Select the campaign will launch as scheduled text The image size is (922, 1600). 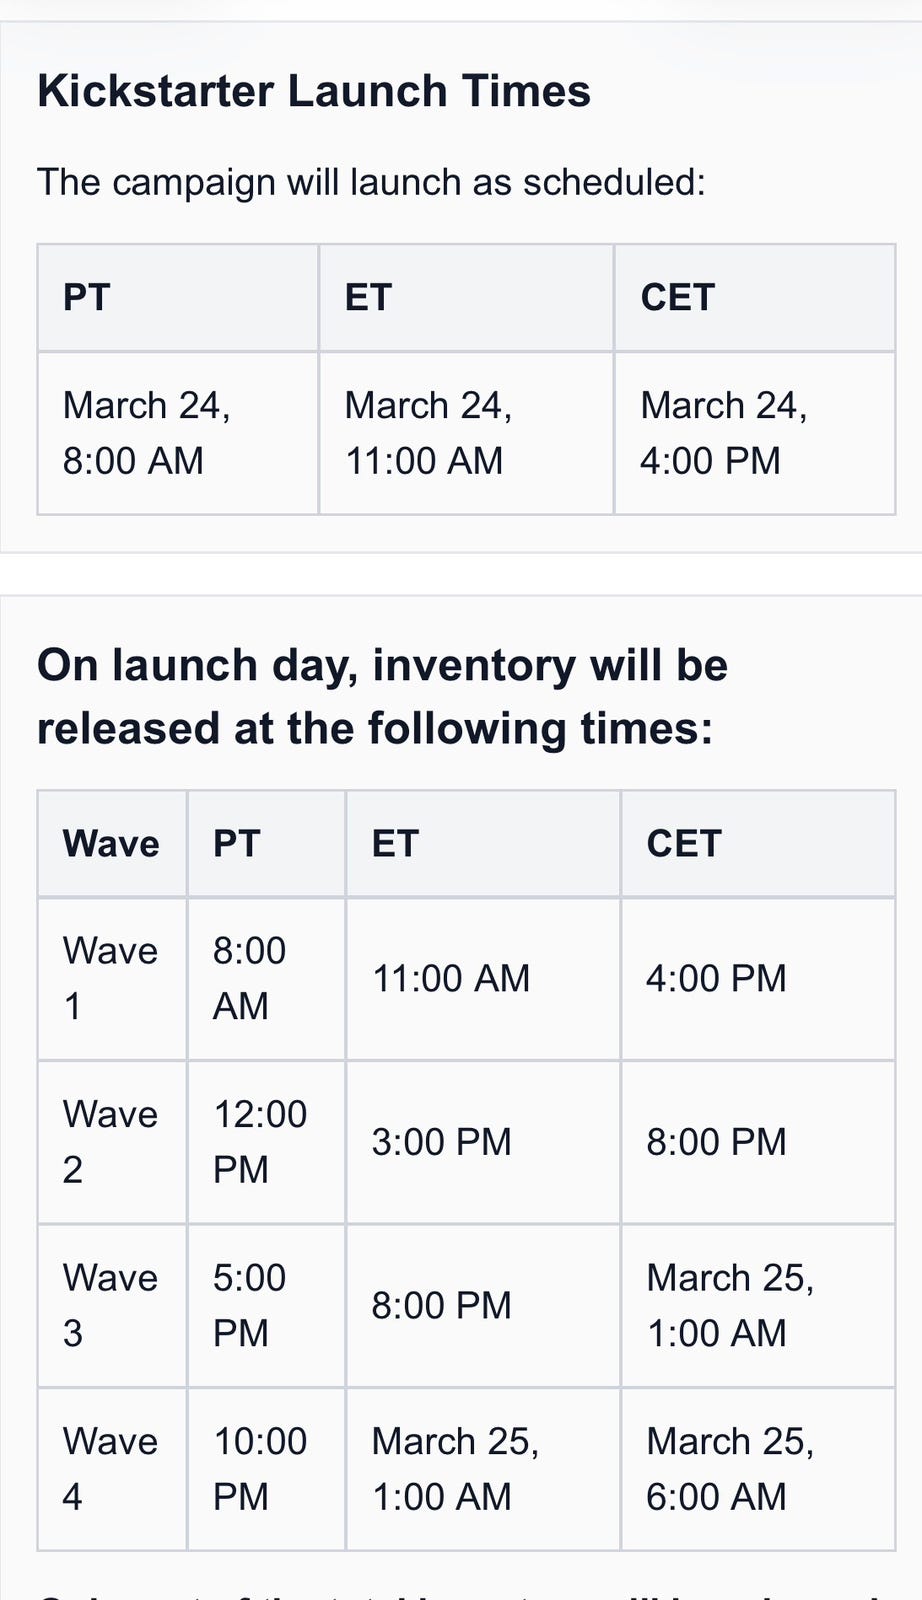pyautogui.click(x=371, y=182)
